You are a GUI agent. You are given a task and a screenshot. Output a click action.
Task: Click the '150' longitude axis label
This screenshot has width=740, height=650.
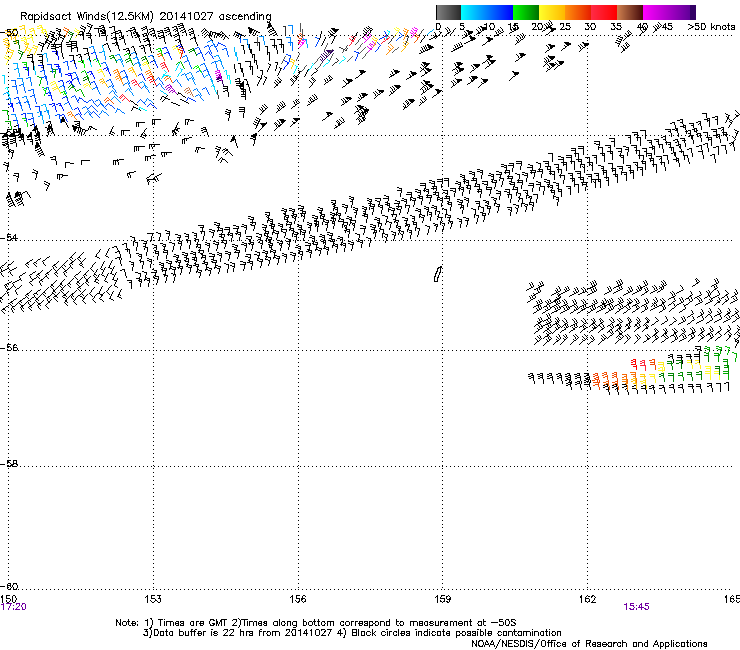(x=8, y=599)
